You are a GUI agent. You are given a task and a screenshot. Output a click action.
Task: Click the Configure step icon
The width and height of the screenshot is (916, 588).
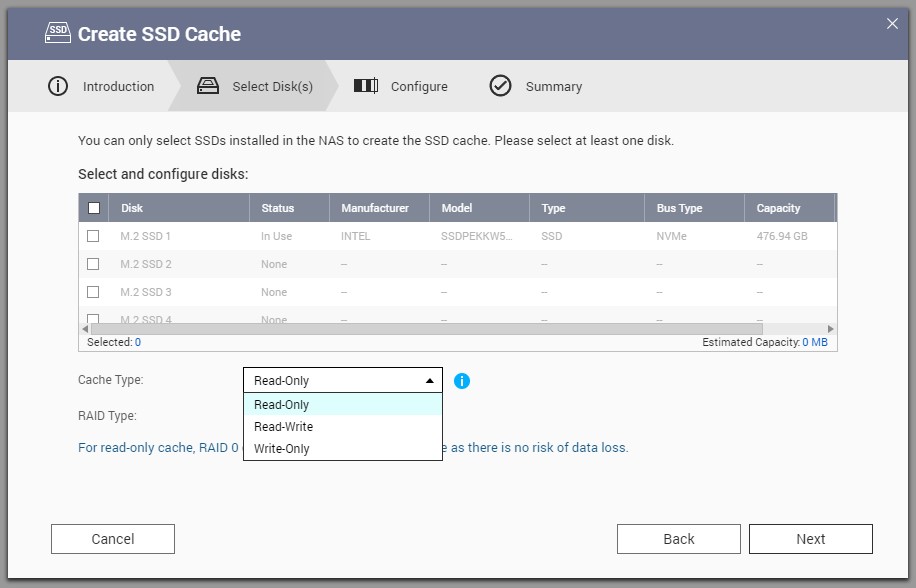(x=366, y=86)
